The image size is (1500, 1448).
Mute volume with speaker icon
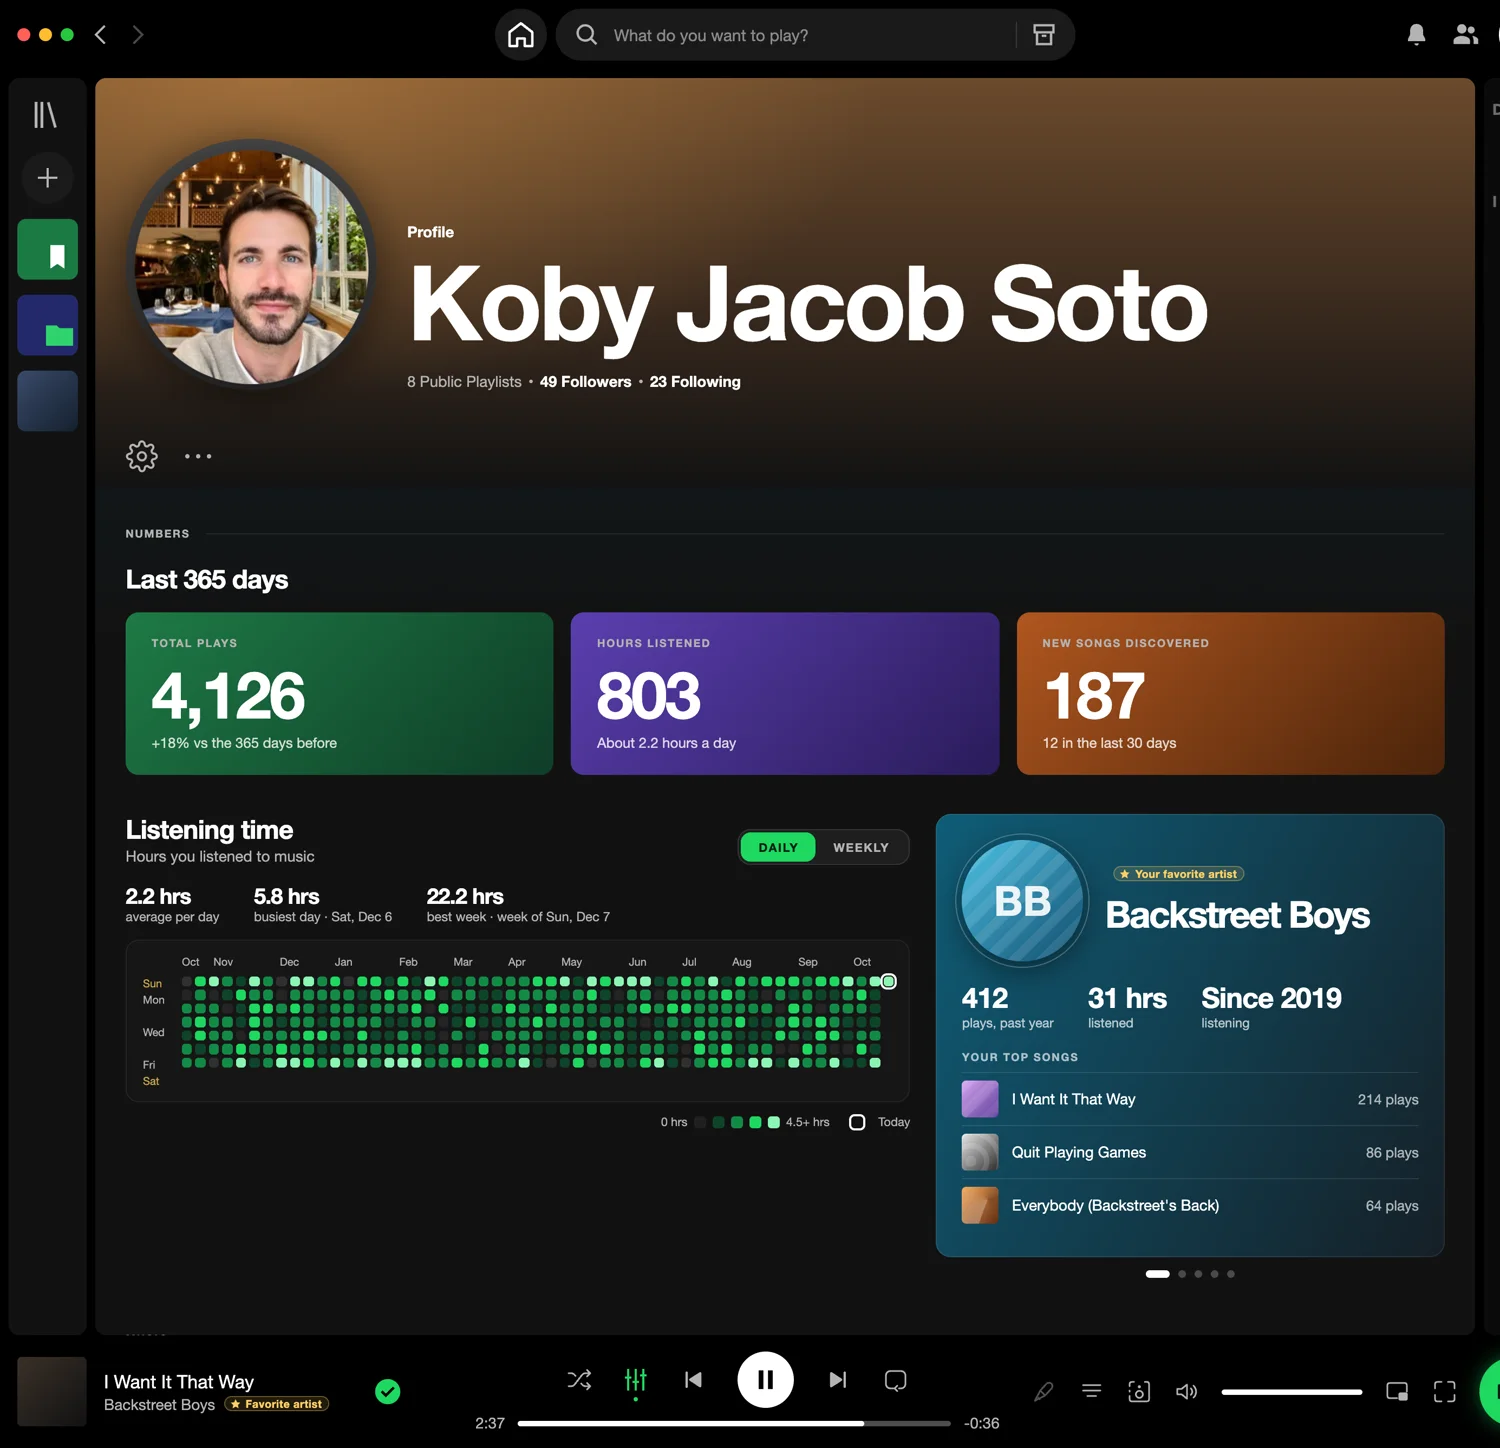pyautogui.click(x=1187, y=1391)
